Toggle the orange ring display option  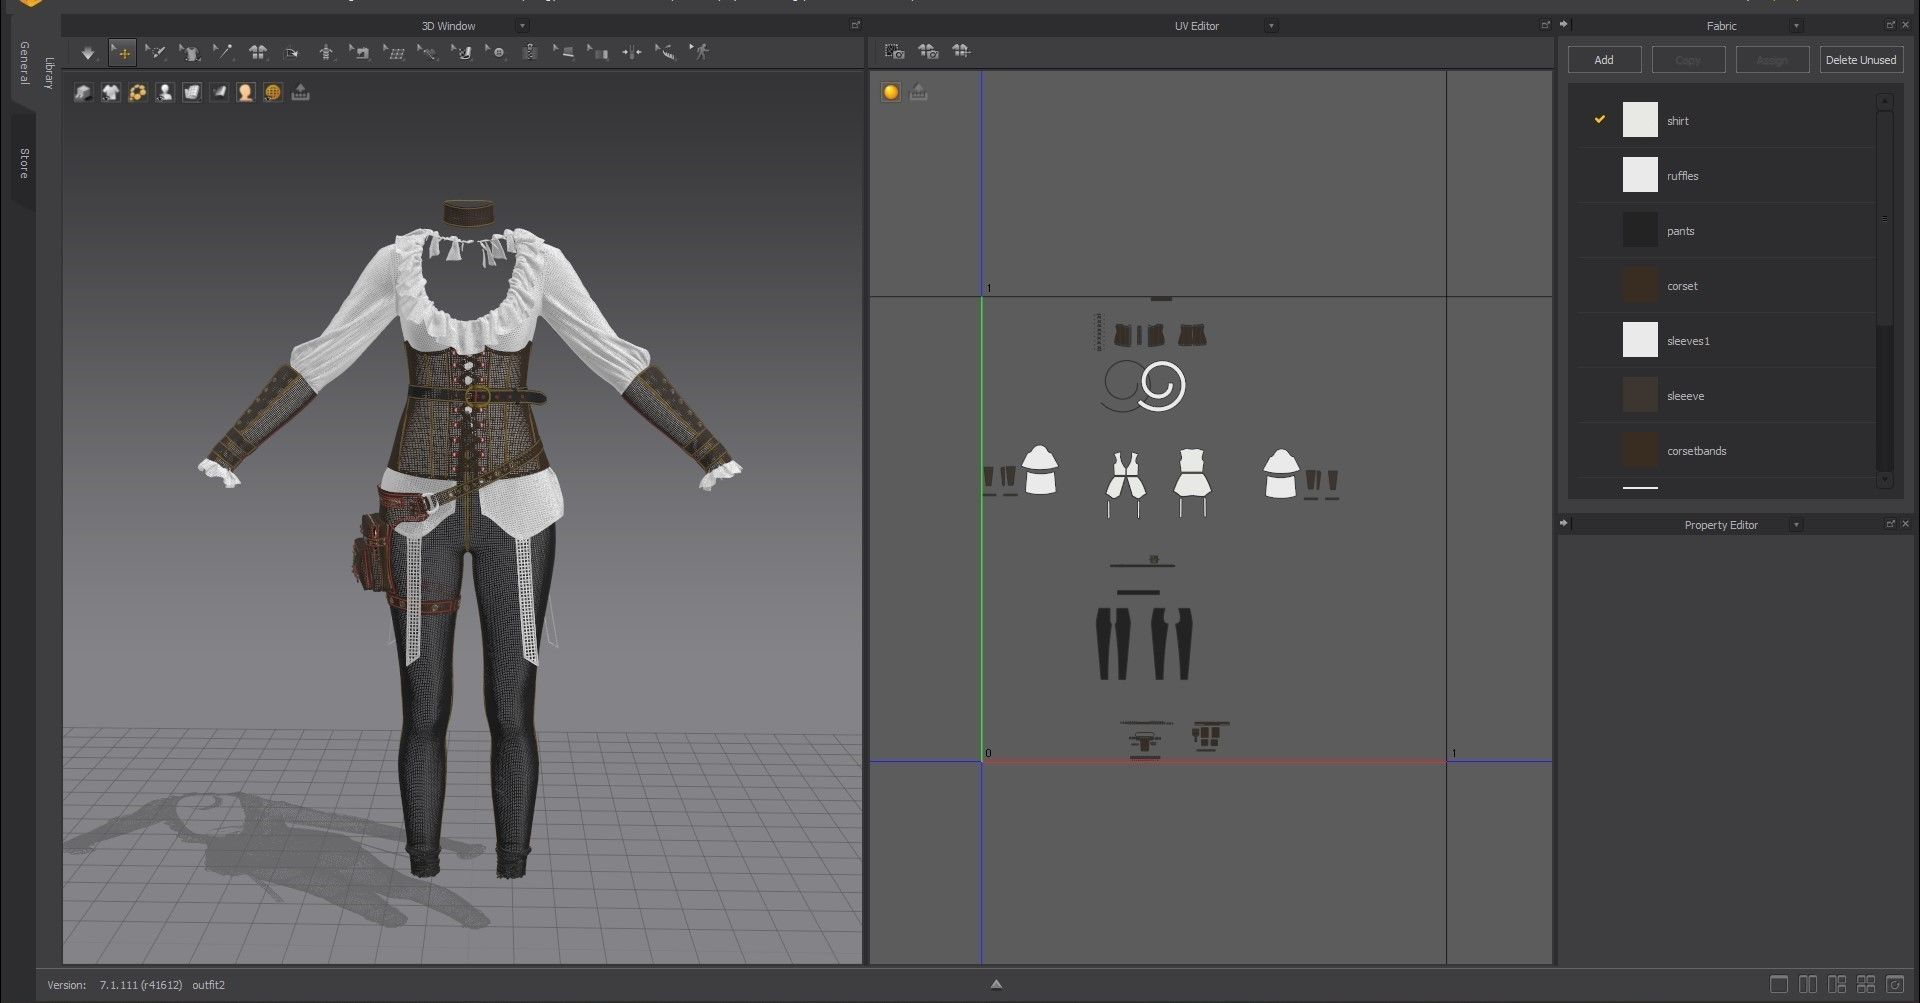pos(138,92)
